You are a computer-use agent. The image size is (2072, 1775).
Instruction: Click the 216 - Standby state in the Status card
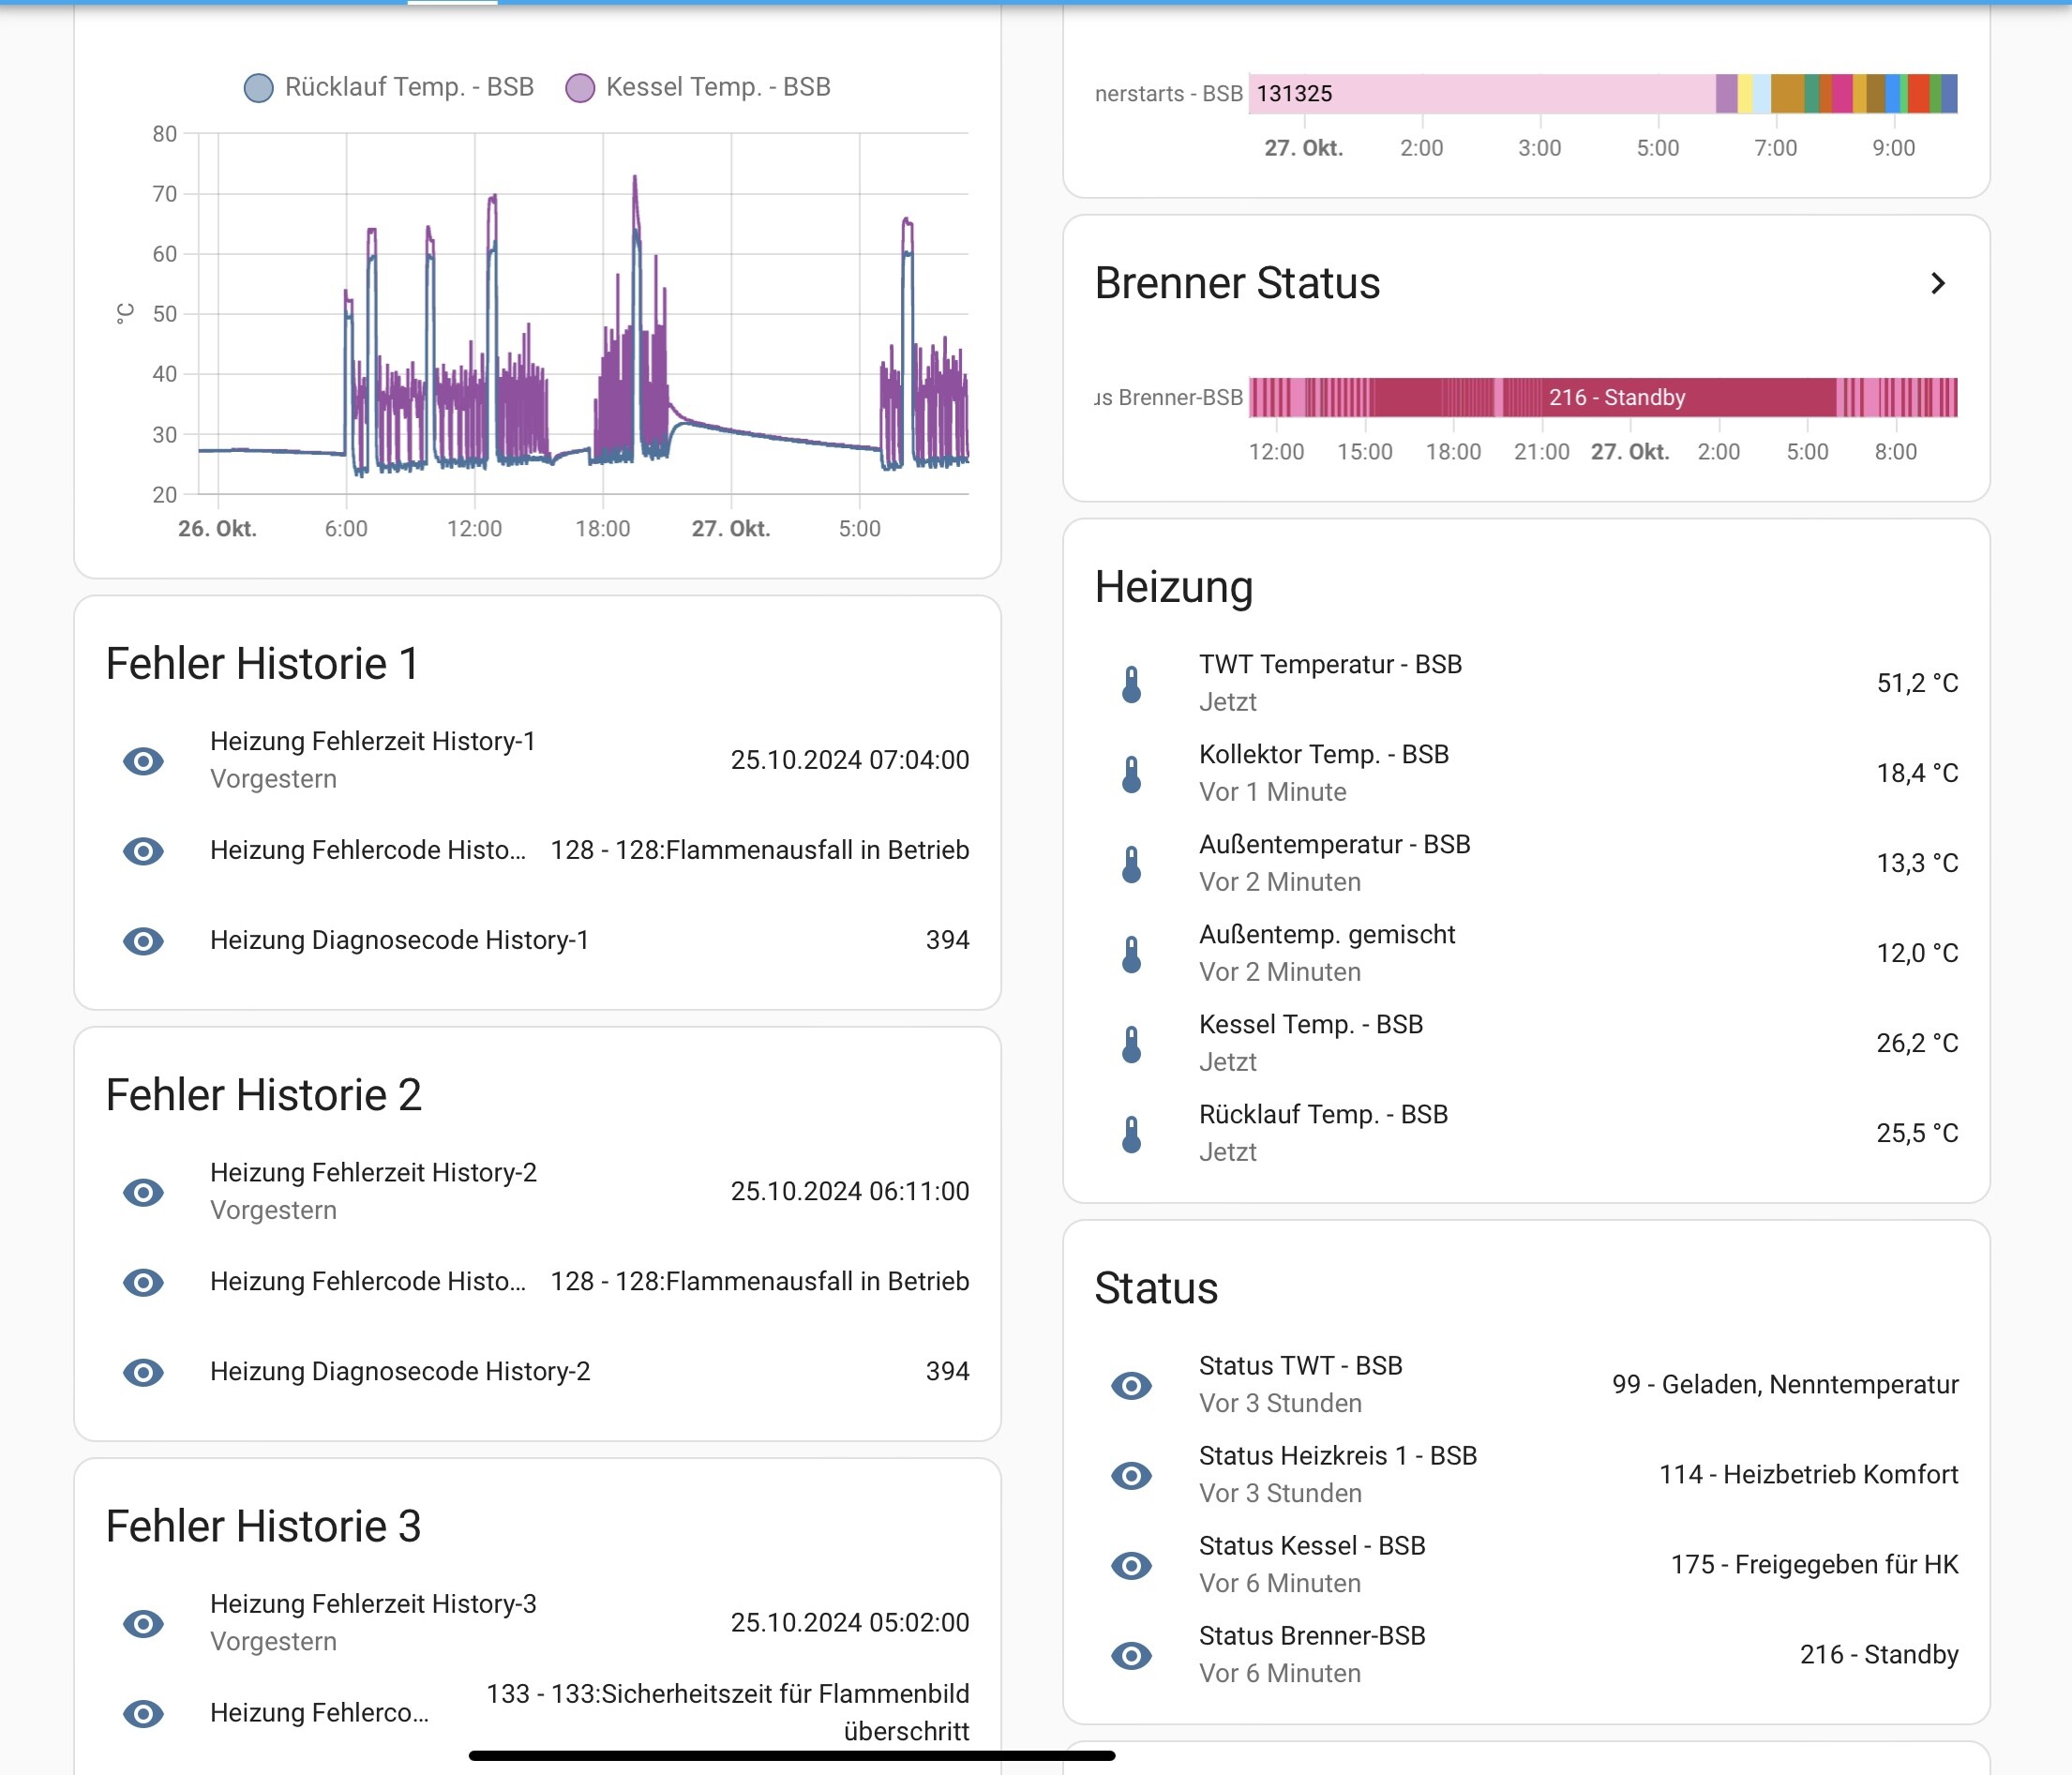1879,1655
